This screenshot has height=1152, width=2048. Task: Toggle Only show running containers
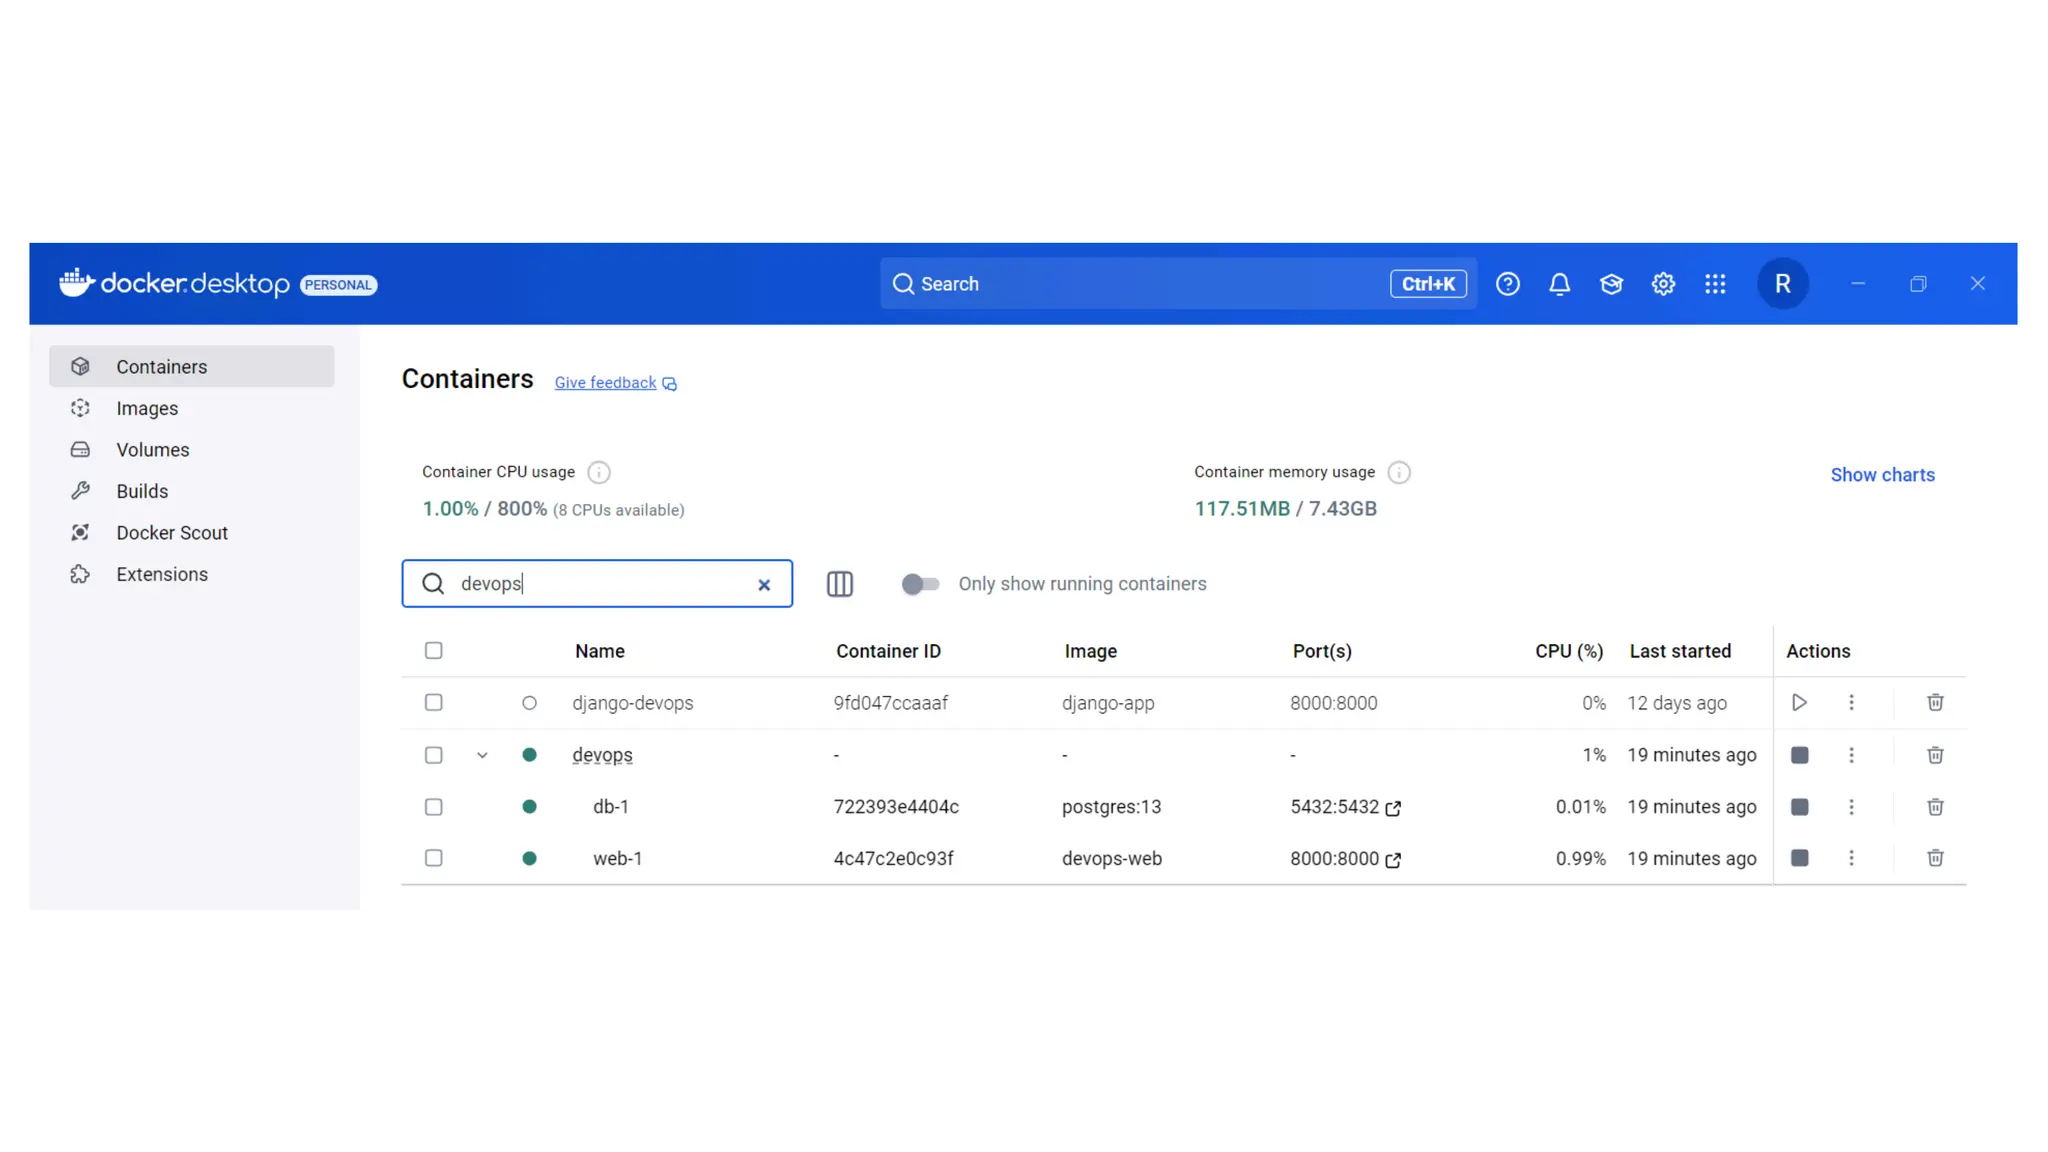[x=920, y=584]
